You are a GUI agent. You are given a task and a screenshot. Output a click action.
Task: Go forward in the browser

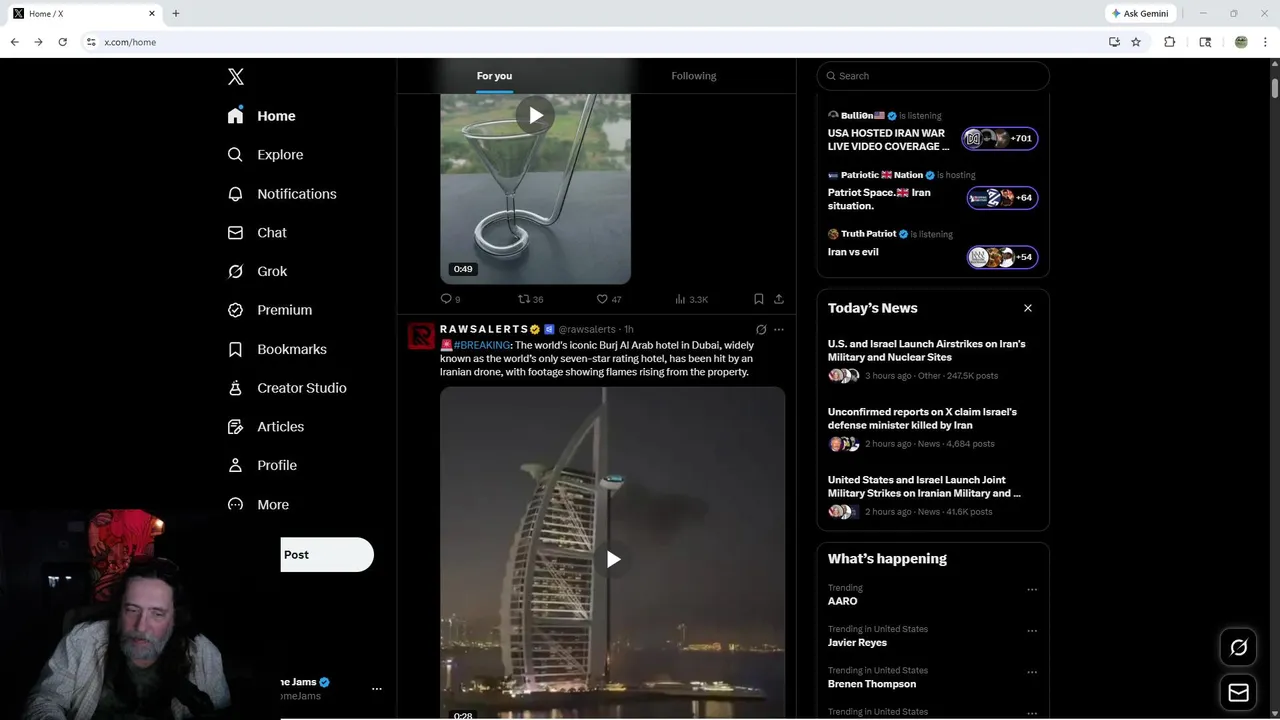coord(38,42)
